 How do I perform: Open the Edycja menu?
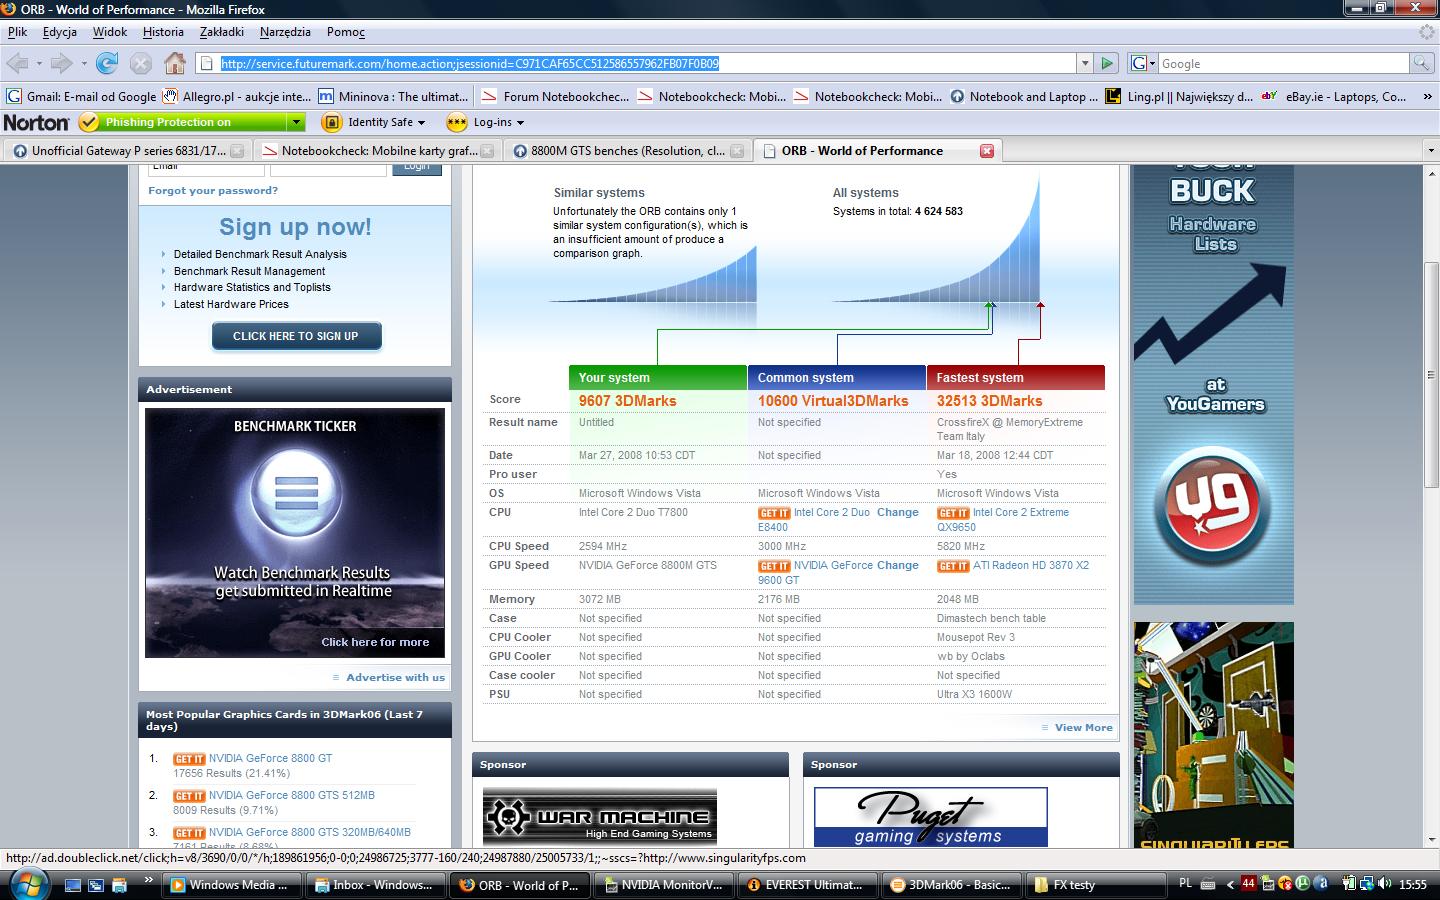(60, 32)
